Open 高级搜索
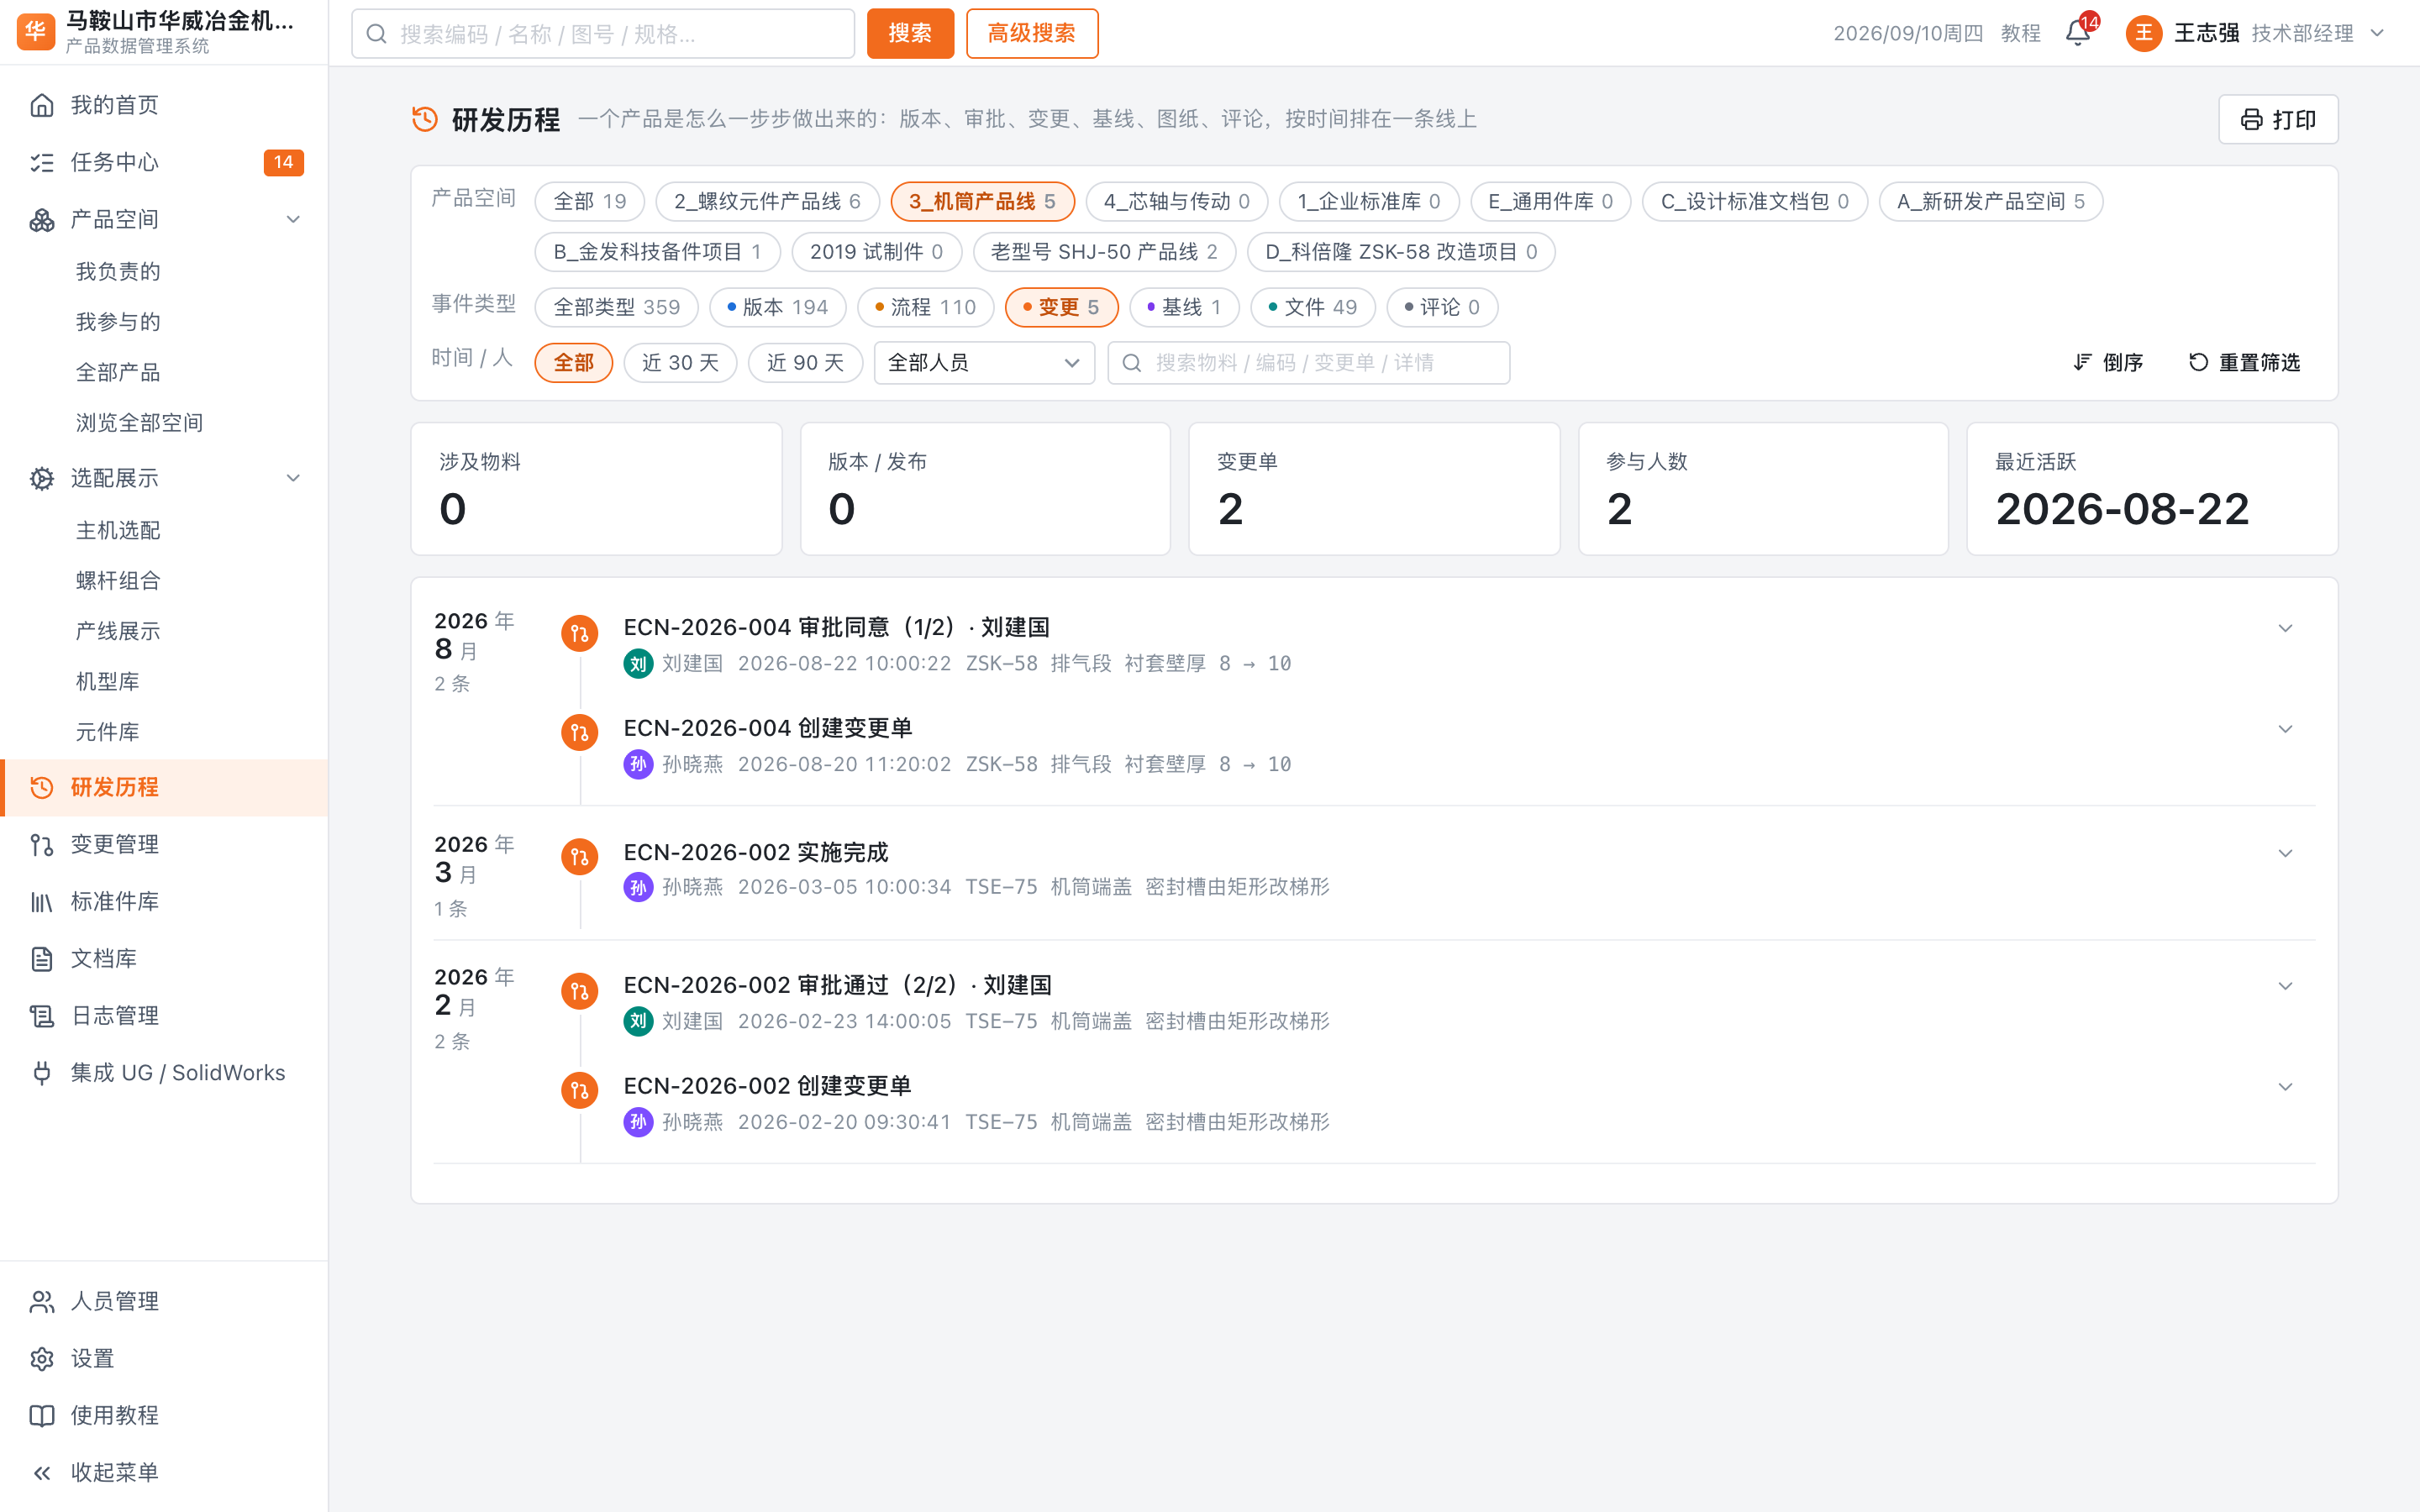 coord(1032,33)
